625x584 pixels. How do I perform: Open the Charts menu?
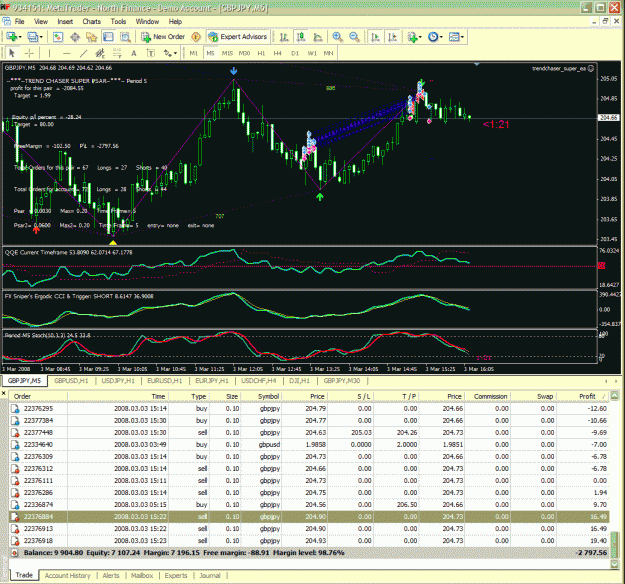click(91, 22)
